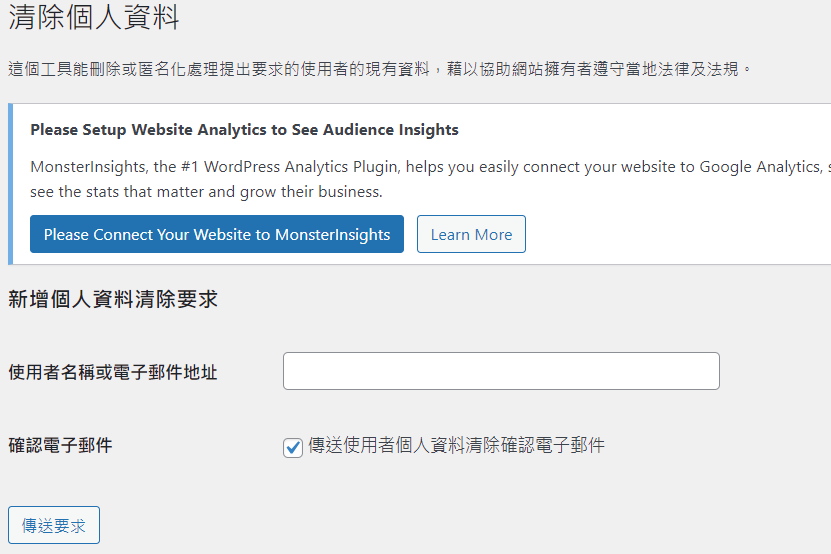The height and width of the screenshot is (554, 831).
Task: Click the 確認電子郵件 row label
Action: pos(60,445)
